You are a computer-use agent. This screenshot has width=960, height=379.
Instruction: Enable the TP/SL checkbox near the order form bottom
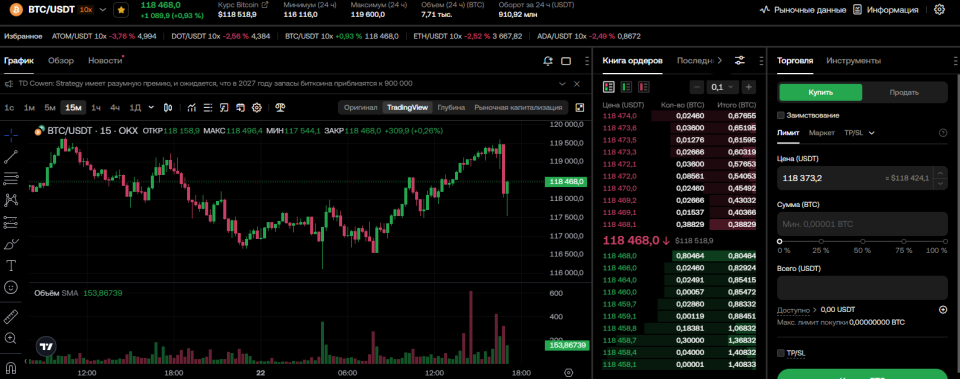pyautogui.click(x=781, y=353)
